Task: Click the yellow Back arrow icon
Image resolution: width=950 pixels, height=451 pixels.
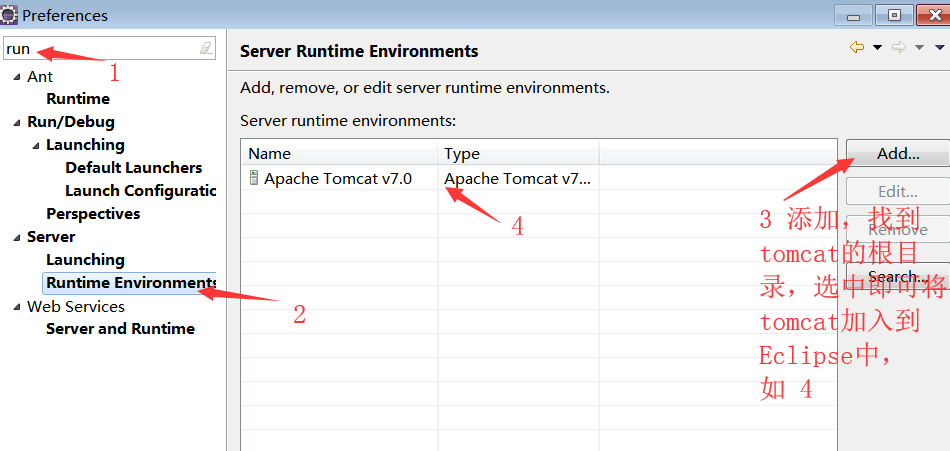Action: [857, 47]
